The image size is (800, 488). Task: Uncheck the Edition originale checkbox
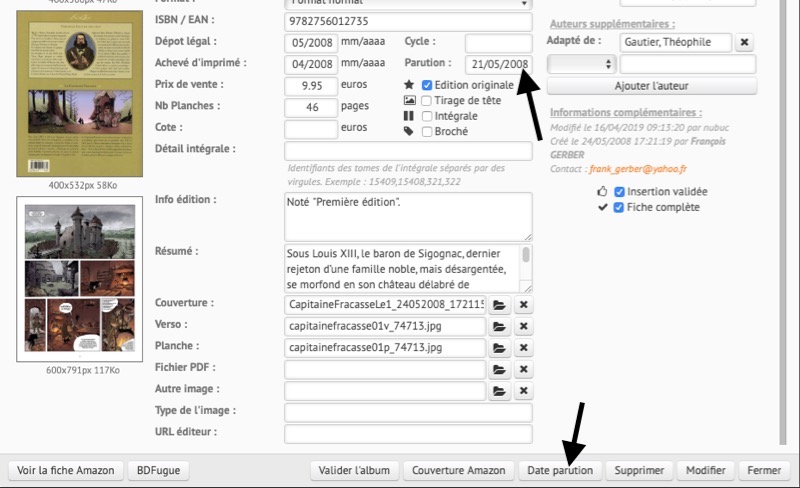427,85
